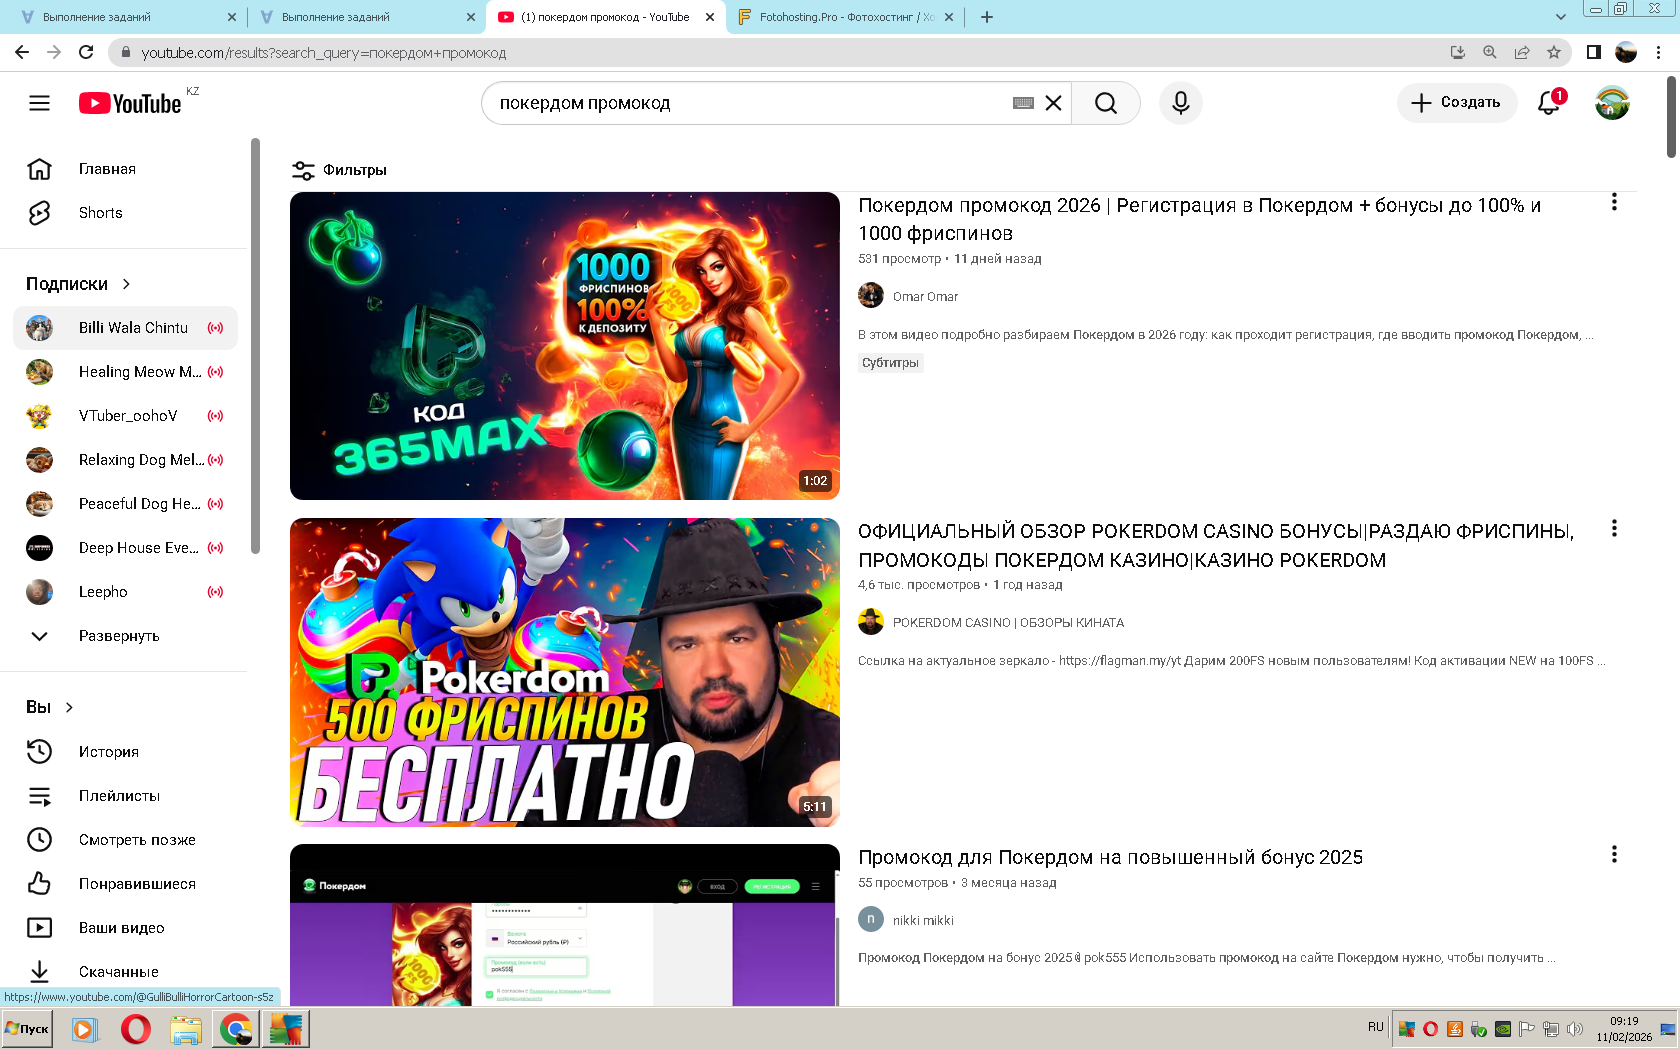Open the Пуск start menu

click(x=27, y=1028)
